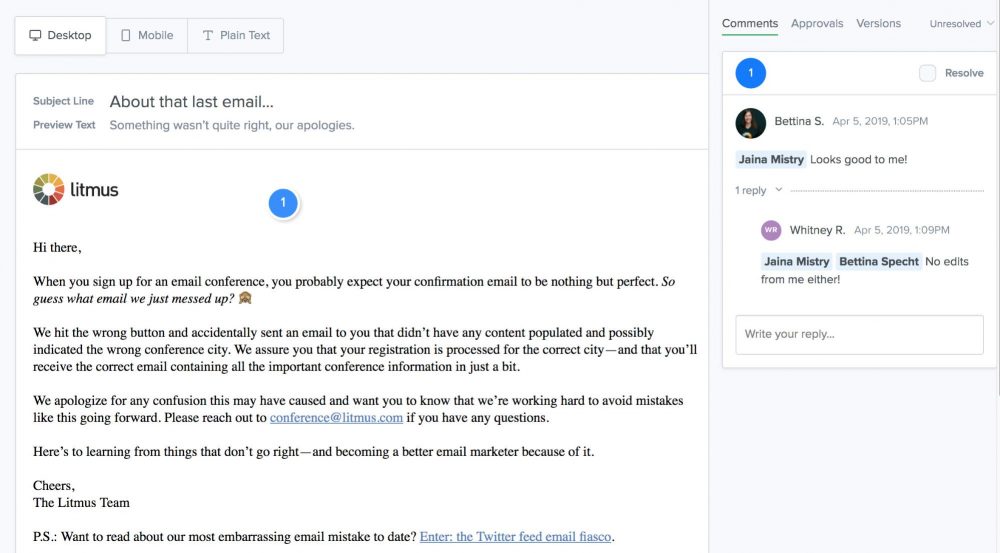Image resolution: width=1000 pixels, height=553 pixels.
Task: Click Bettina S. profile avatar
Action: point(751,123)
